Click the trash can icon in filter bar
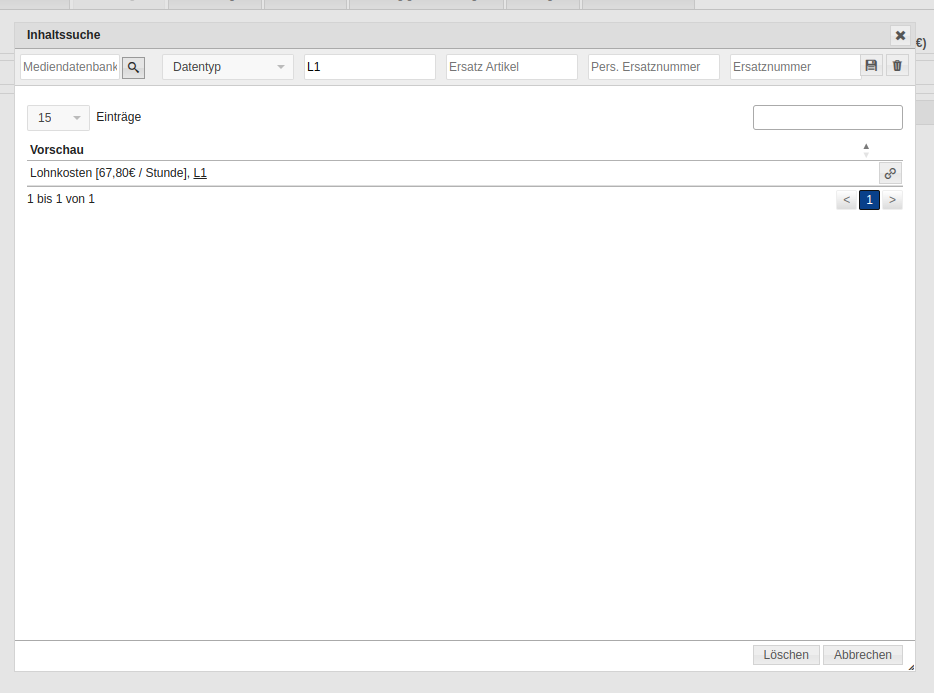This screenshot has width=934, height=693. (897, 66)
